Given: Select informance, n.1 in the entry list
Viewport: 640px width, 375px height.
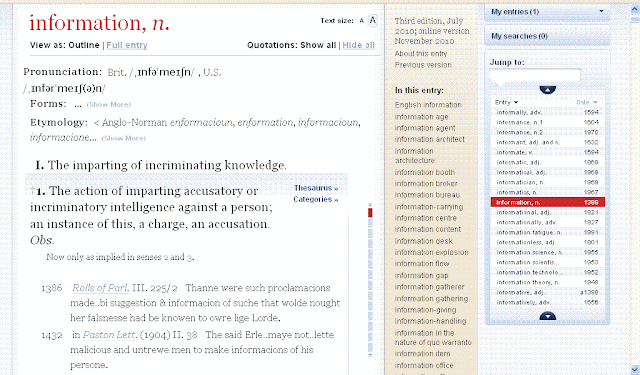Looking at the screenshot, I should [547, 122].
